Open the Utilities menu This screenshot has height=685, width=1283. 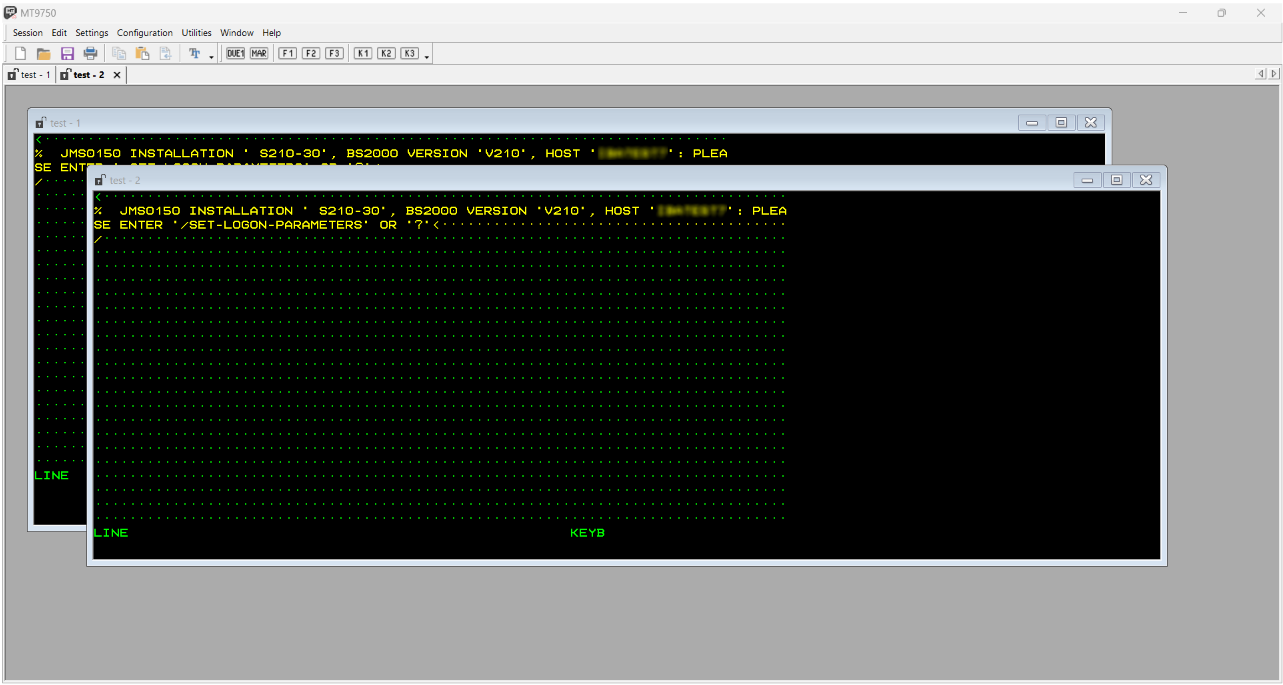(196, 33)
